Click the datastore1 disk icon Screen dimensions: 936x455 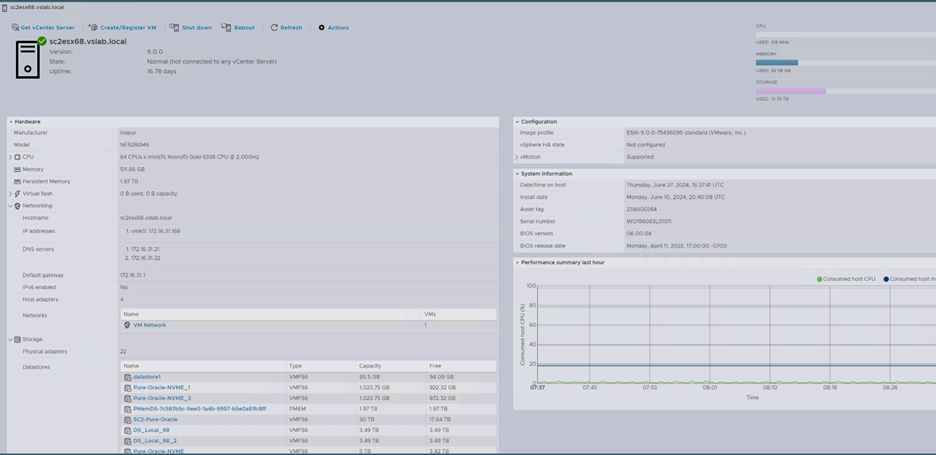tap(127, 377)
